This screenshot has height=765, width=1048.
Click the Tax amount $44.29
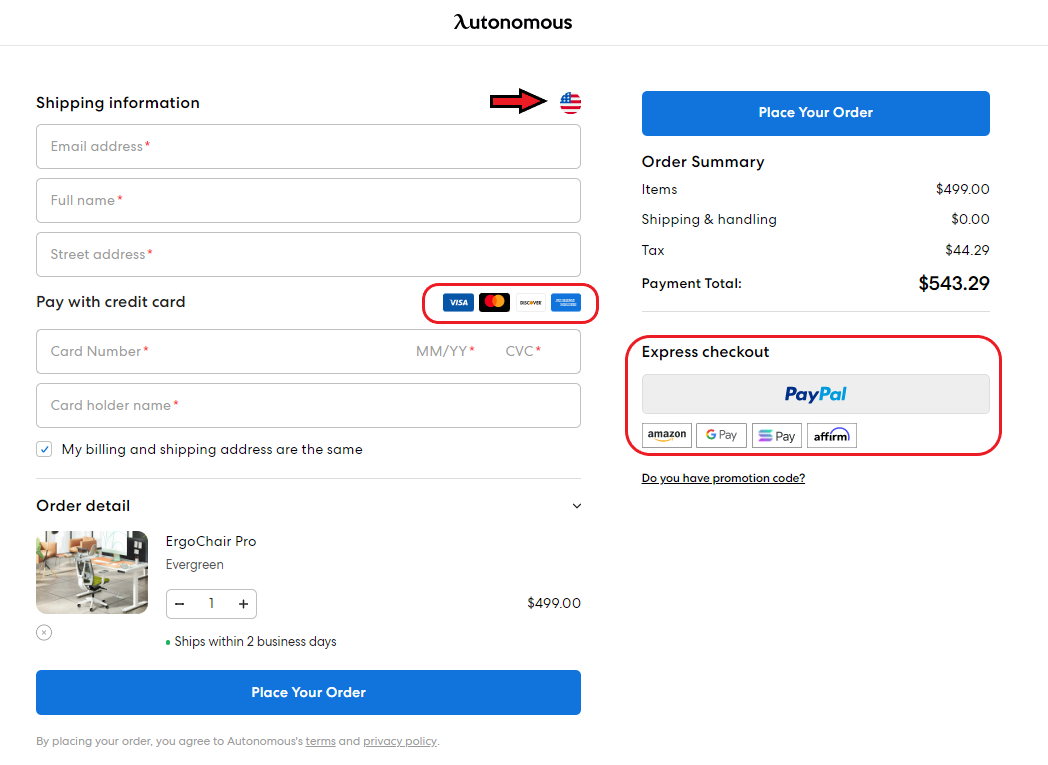(967, 250)
